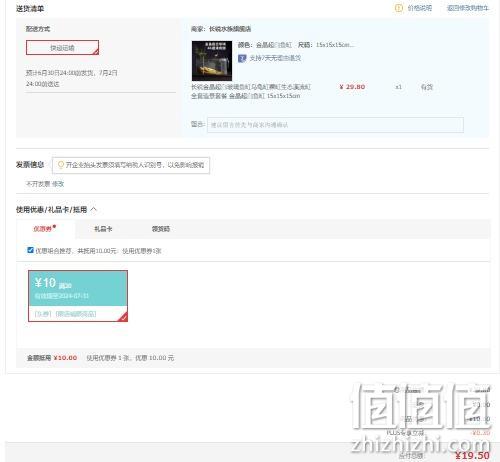Open the product title link
500x462 pixels.
[x=251, y=91]
